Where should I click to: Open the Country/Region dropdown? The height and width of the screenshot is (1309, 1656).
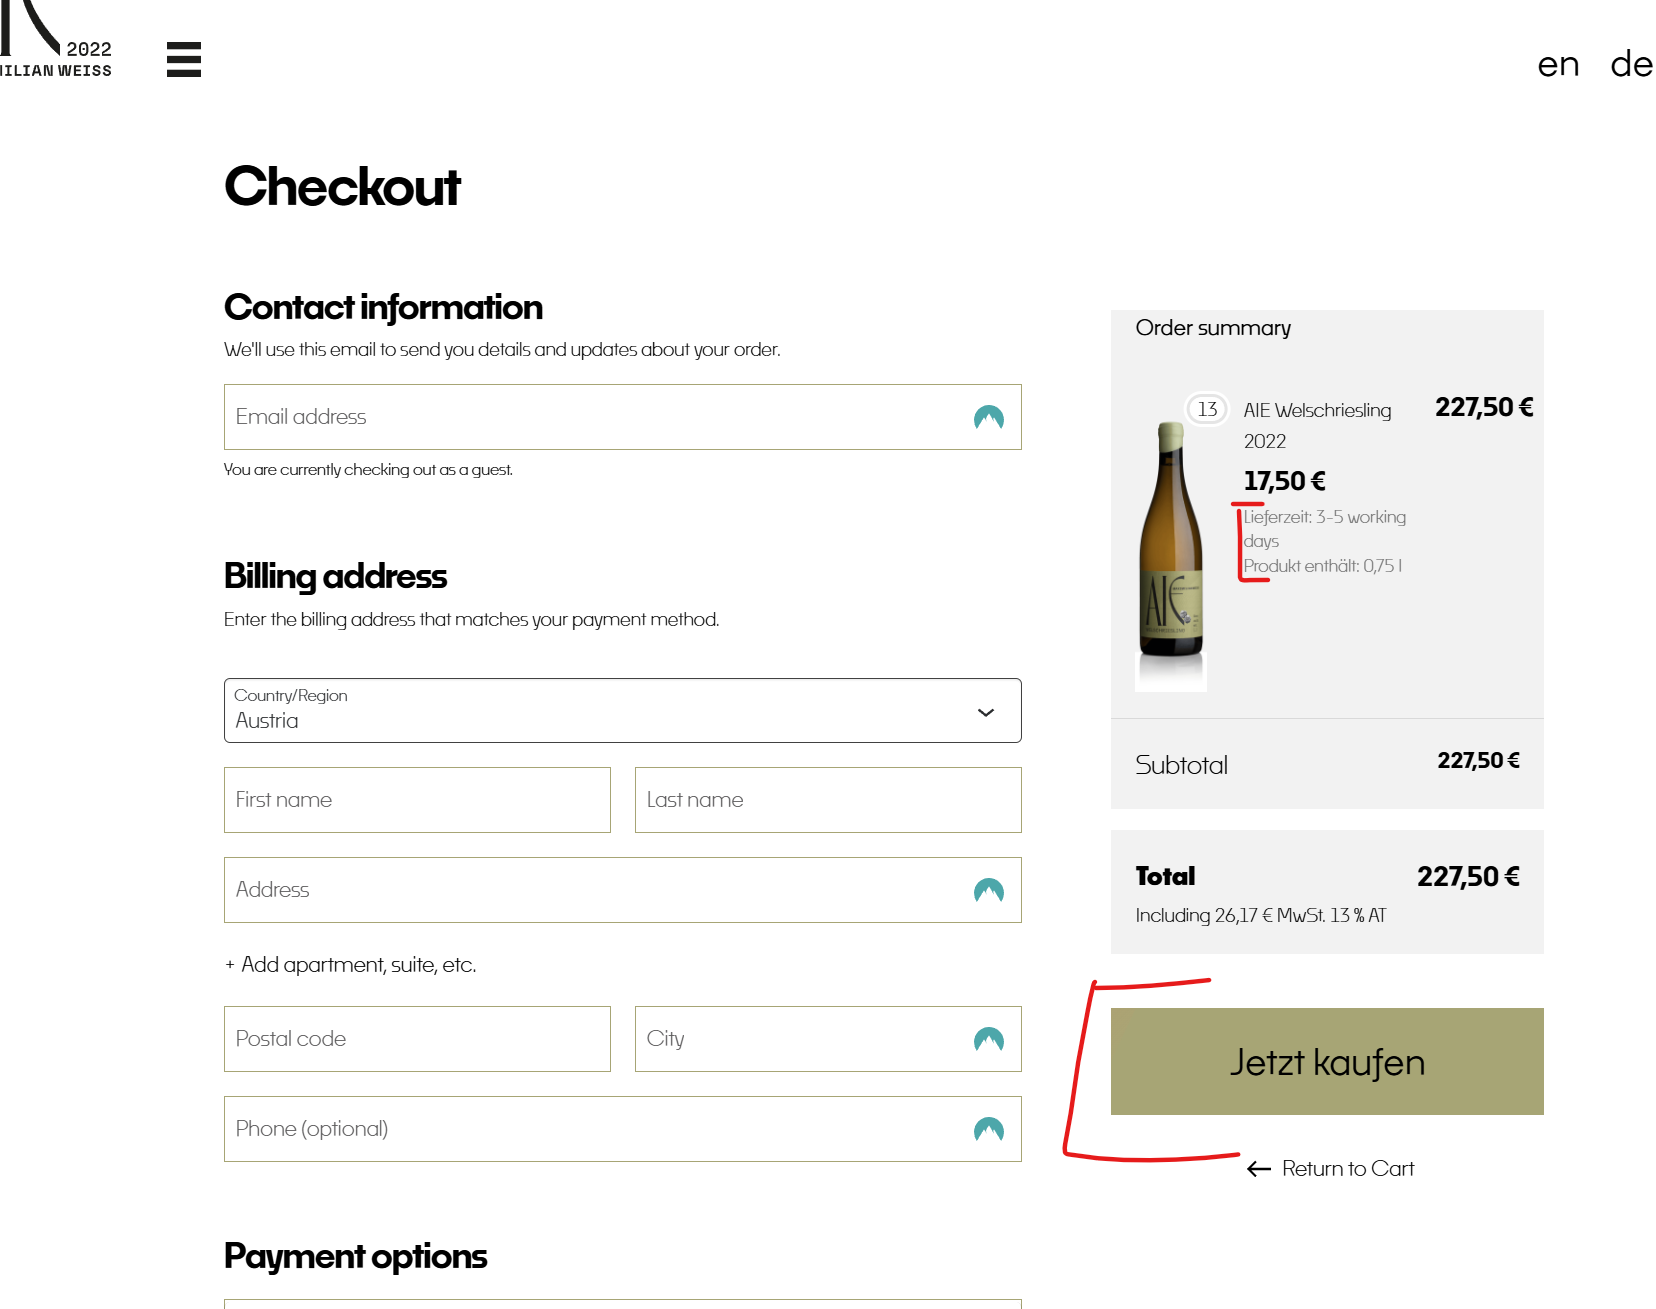(x=622, y=711)
